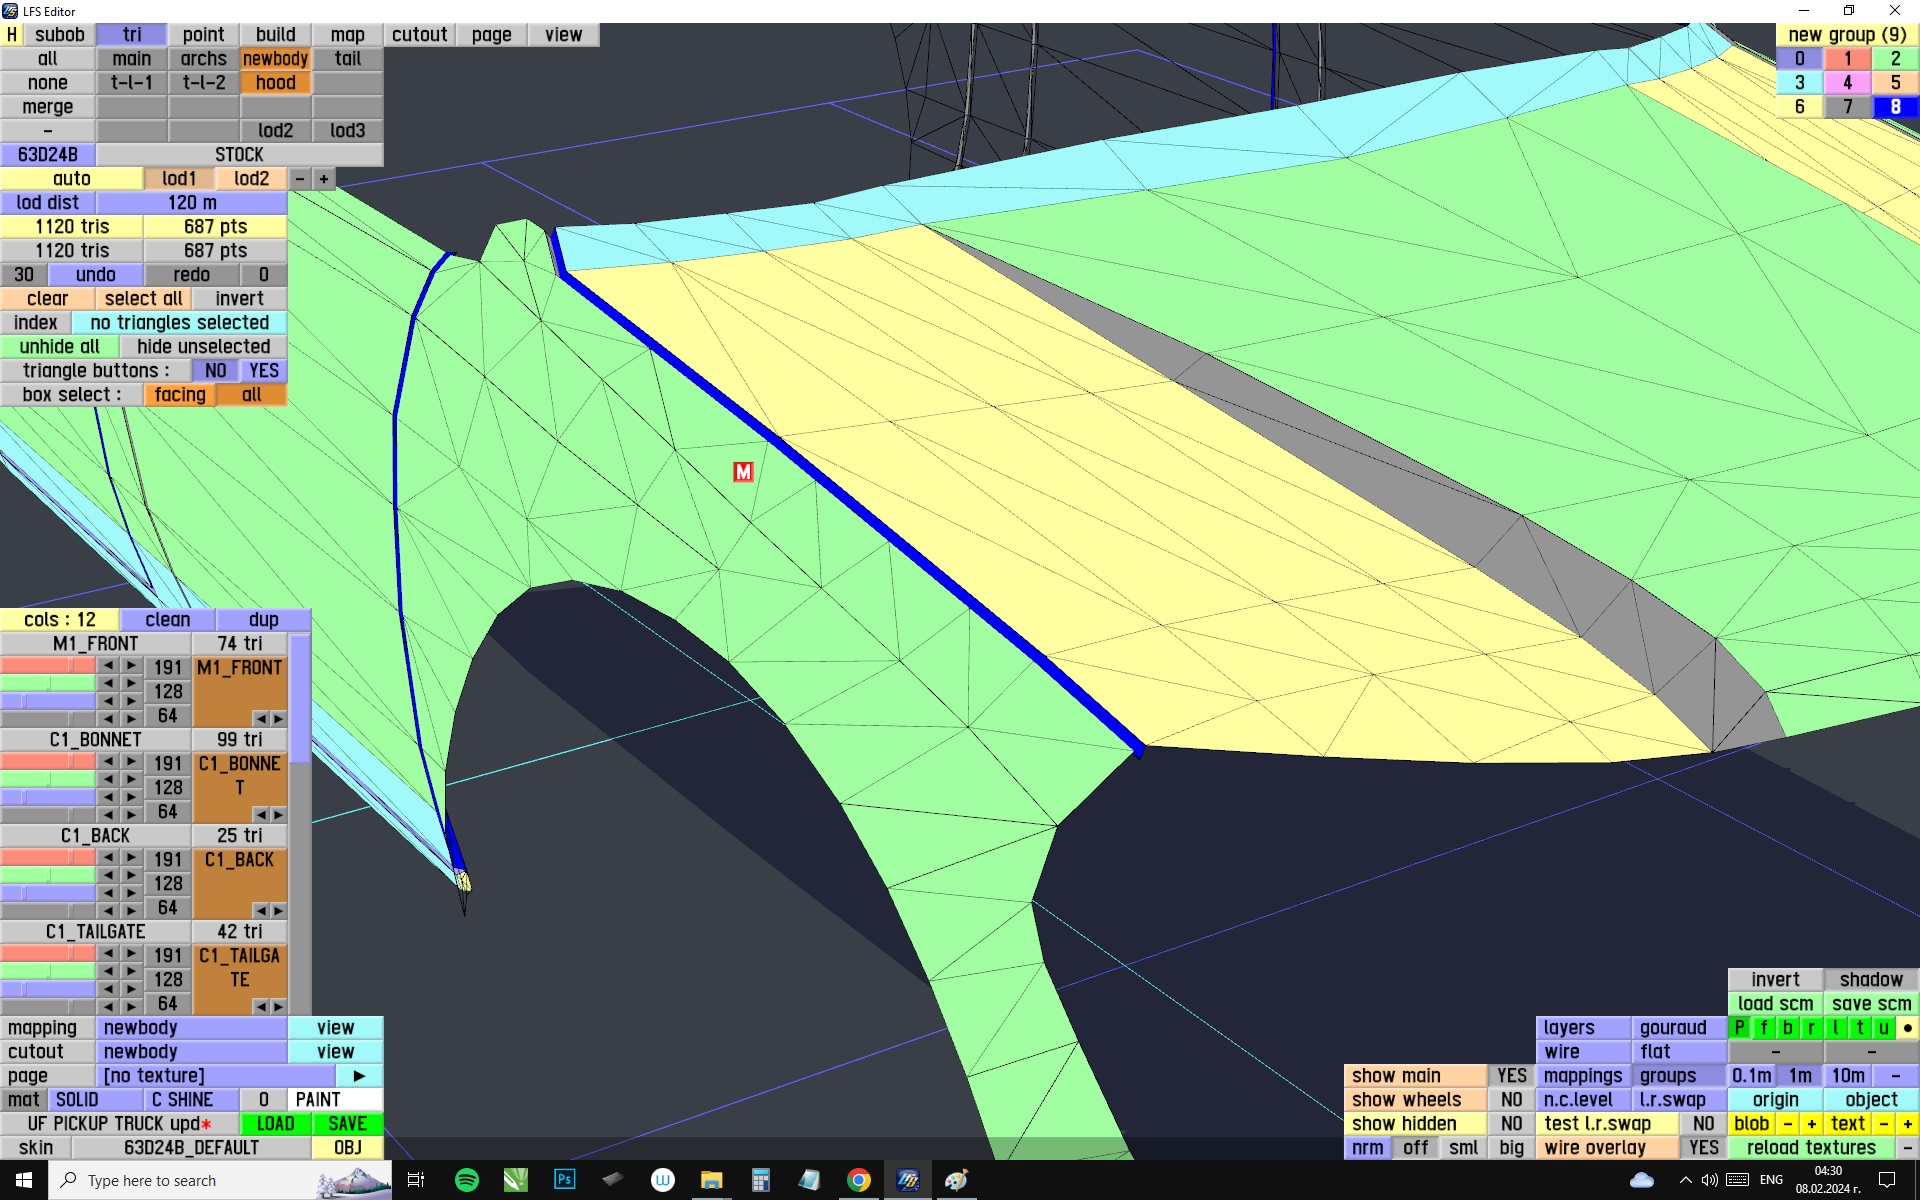1920x1200 pixels.
Task: Click the reload textures button
Action: pyautogui.click(x=1810, y=1148)
